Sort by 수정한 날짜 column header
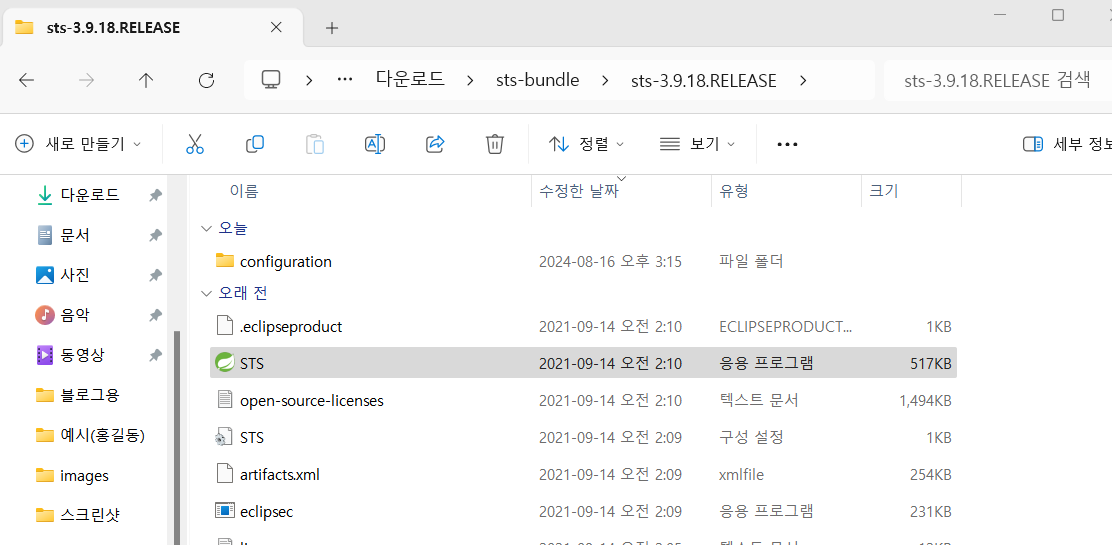The image size is (1112, 545). 579,191
